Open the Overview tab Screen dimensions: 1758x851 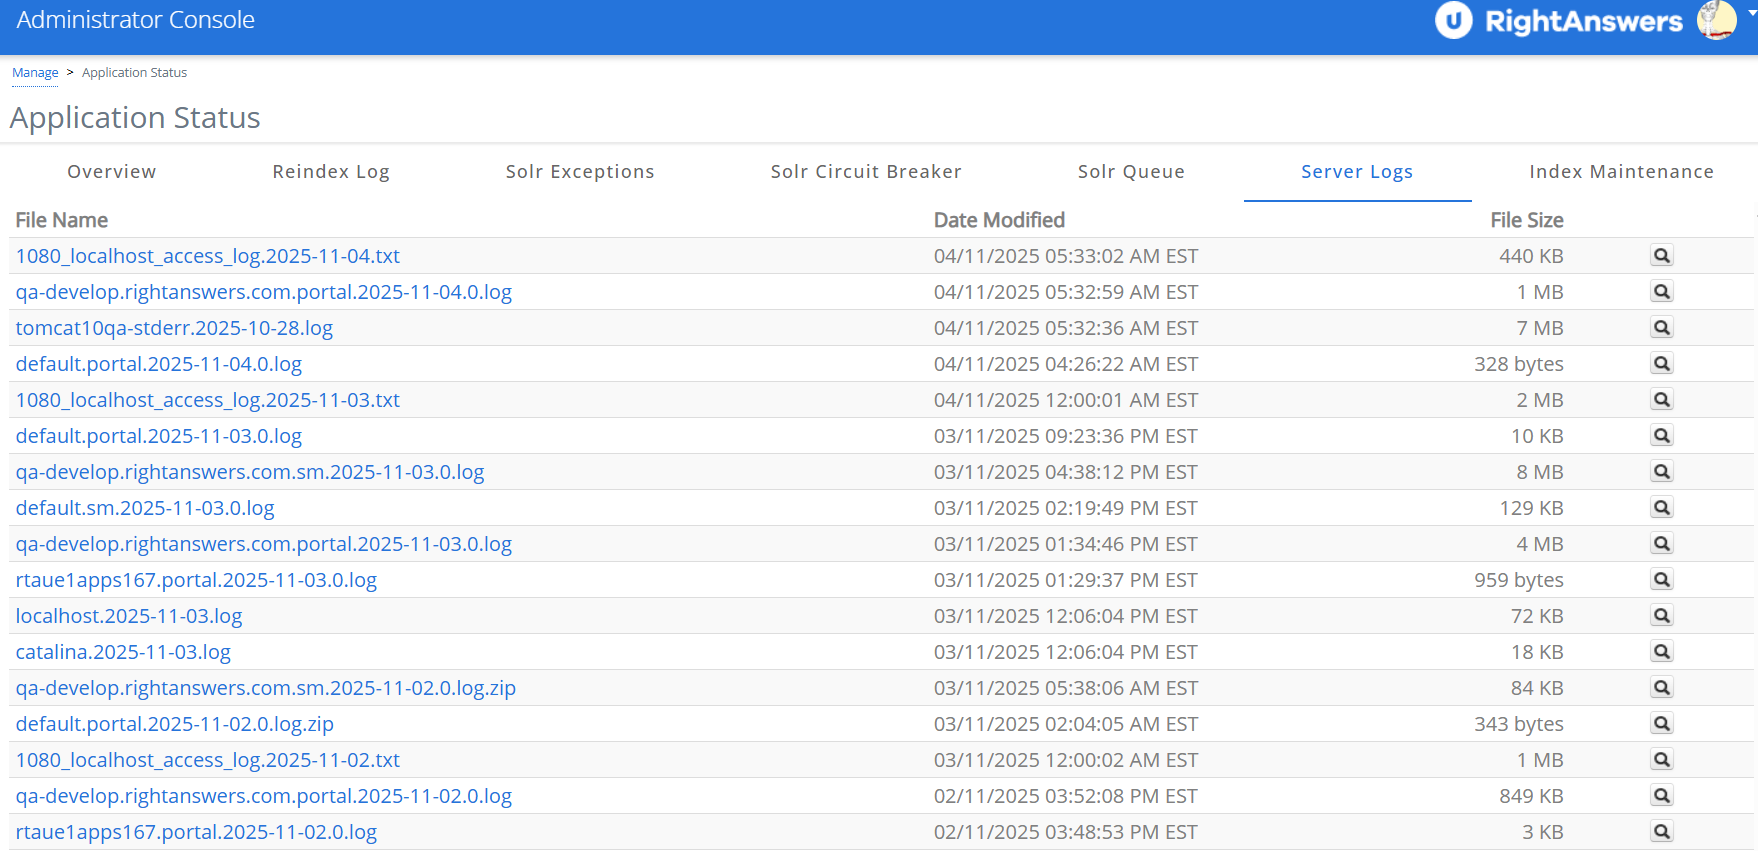pyautogui.click(x=112, y=172)
